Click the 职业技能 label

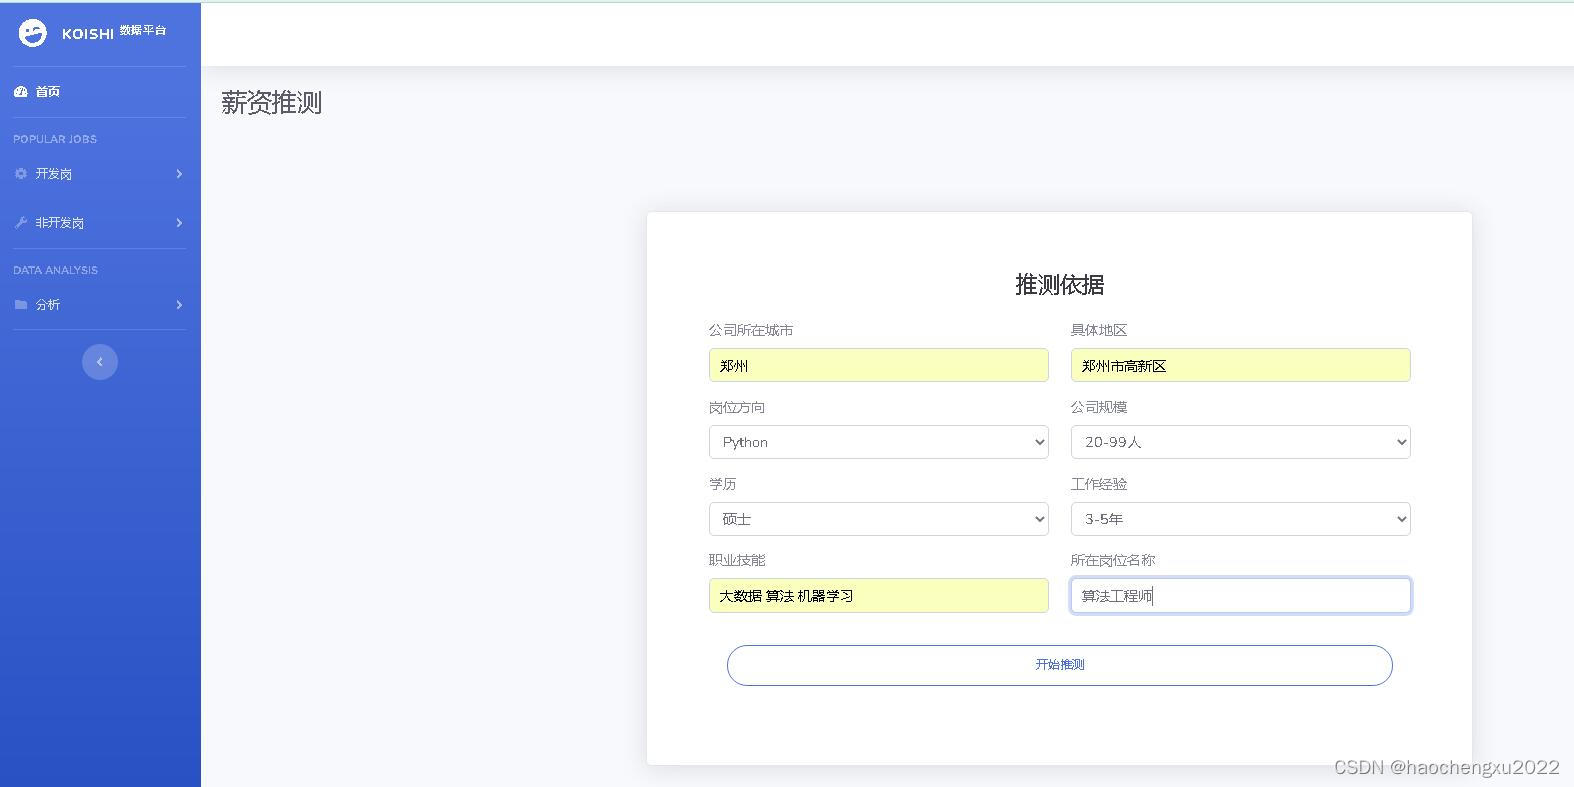click(x=737, y=560)
